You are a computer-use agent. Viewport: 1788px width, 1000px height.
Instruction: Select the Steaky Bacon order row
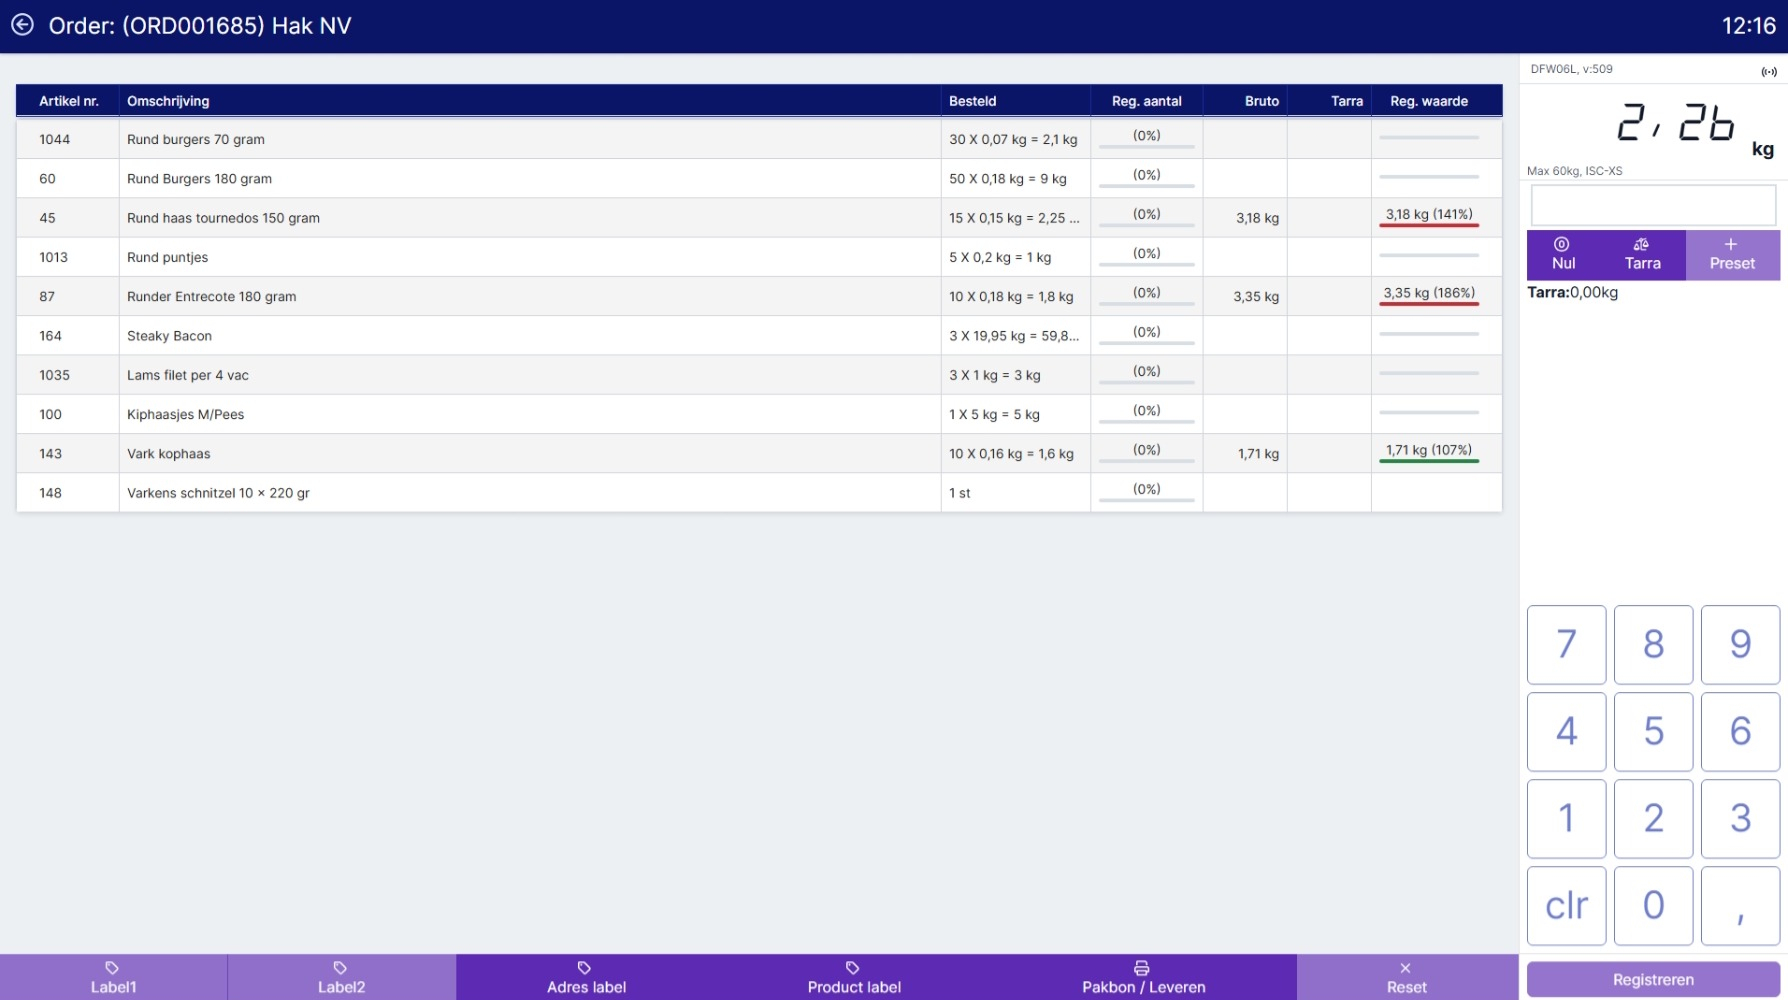[500, 336]
